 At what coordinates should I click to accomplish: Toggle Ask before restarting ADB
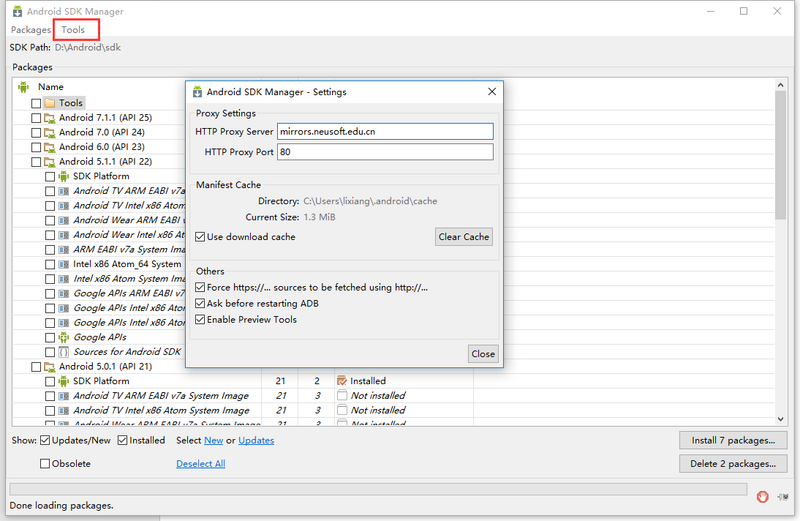tap(200, 304)
